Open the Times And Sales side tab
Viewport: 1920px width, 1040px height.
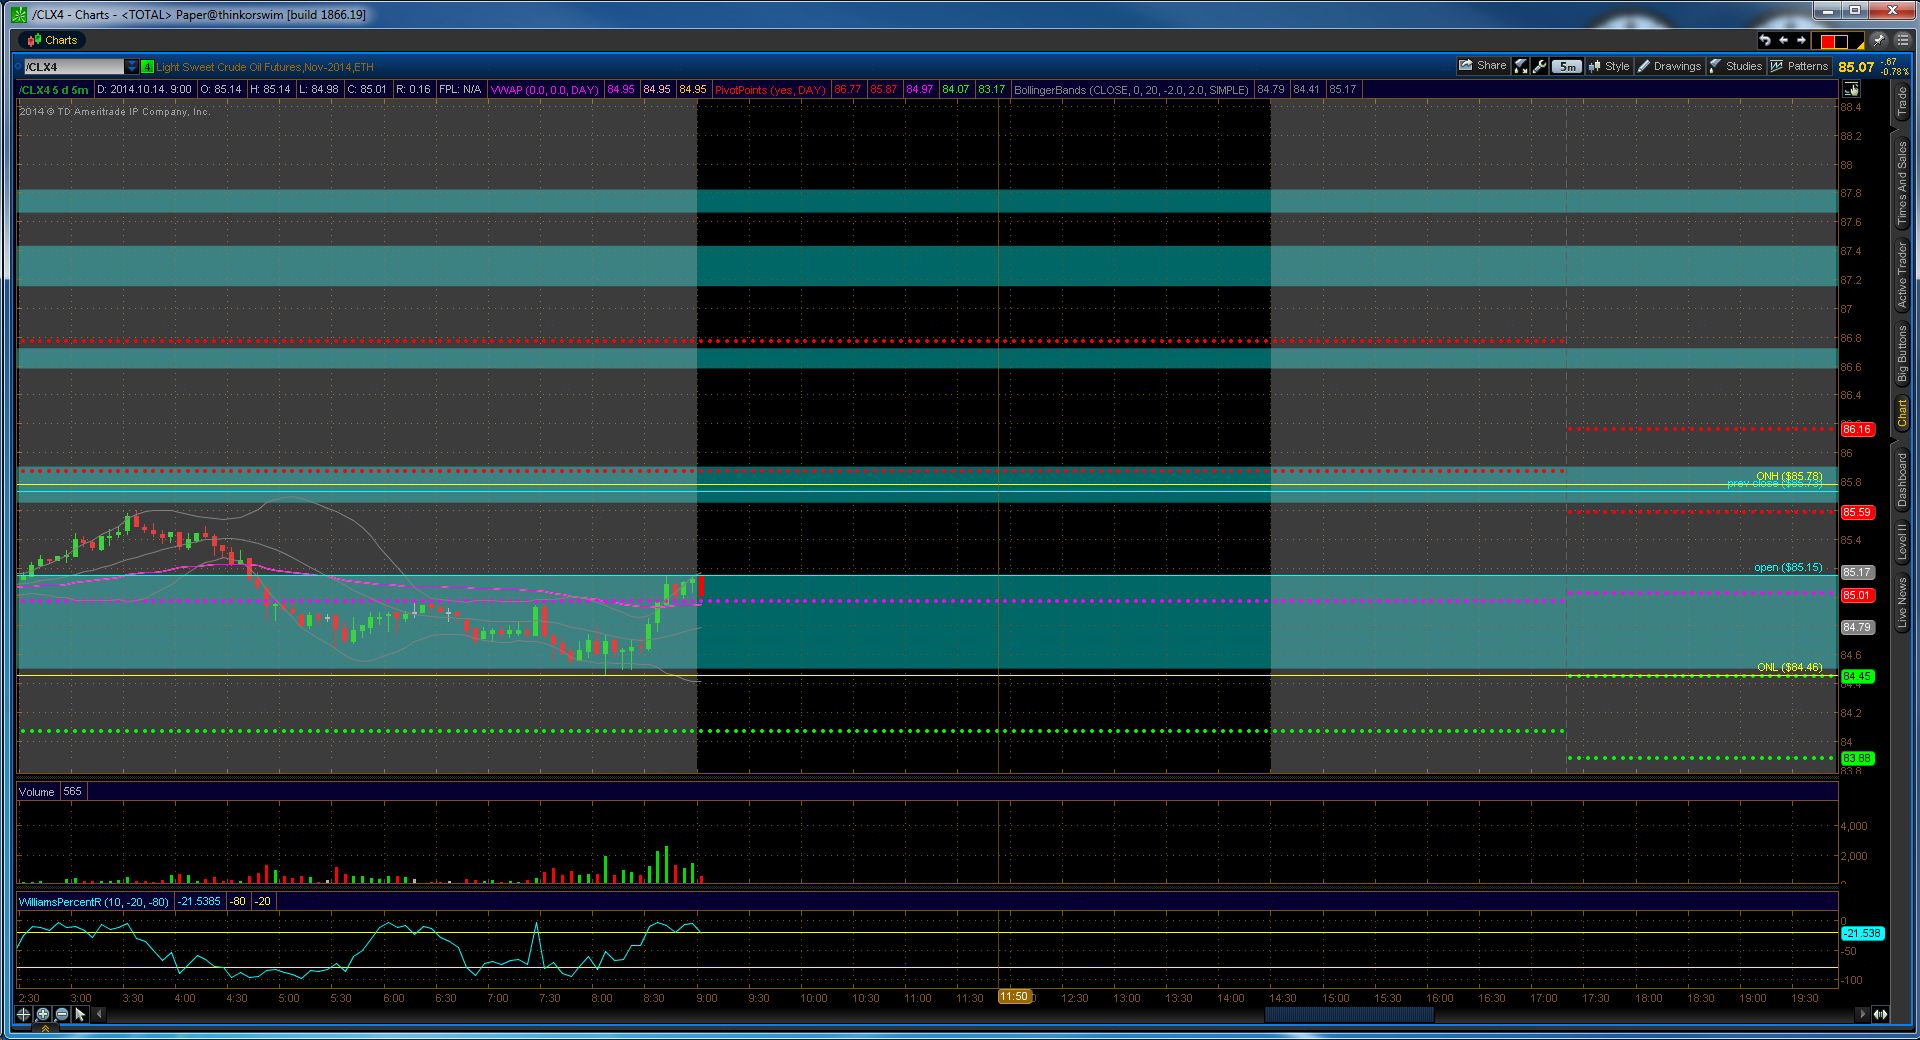pyautogui.click(x=1901, y=183)
